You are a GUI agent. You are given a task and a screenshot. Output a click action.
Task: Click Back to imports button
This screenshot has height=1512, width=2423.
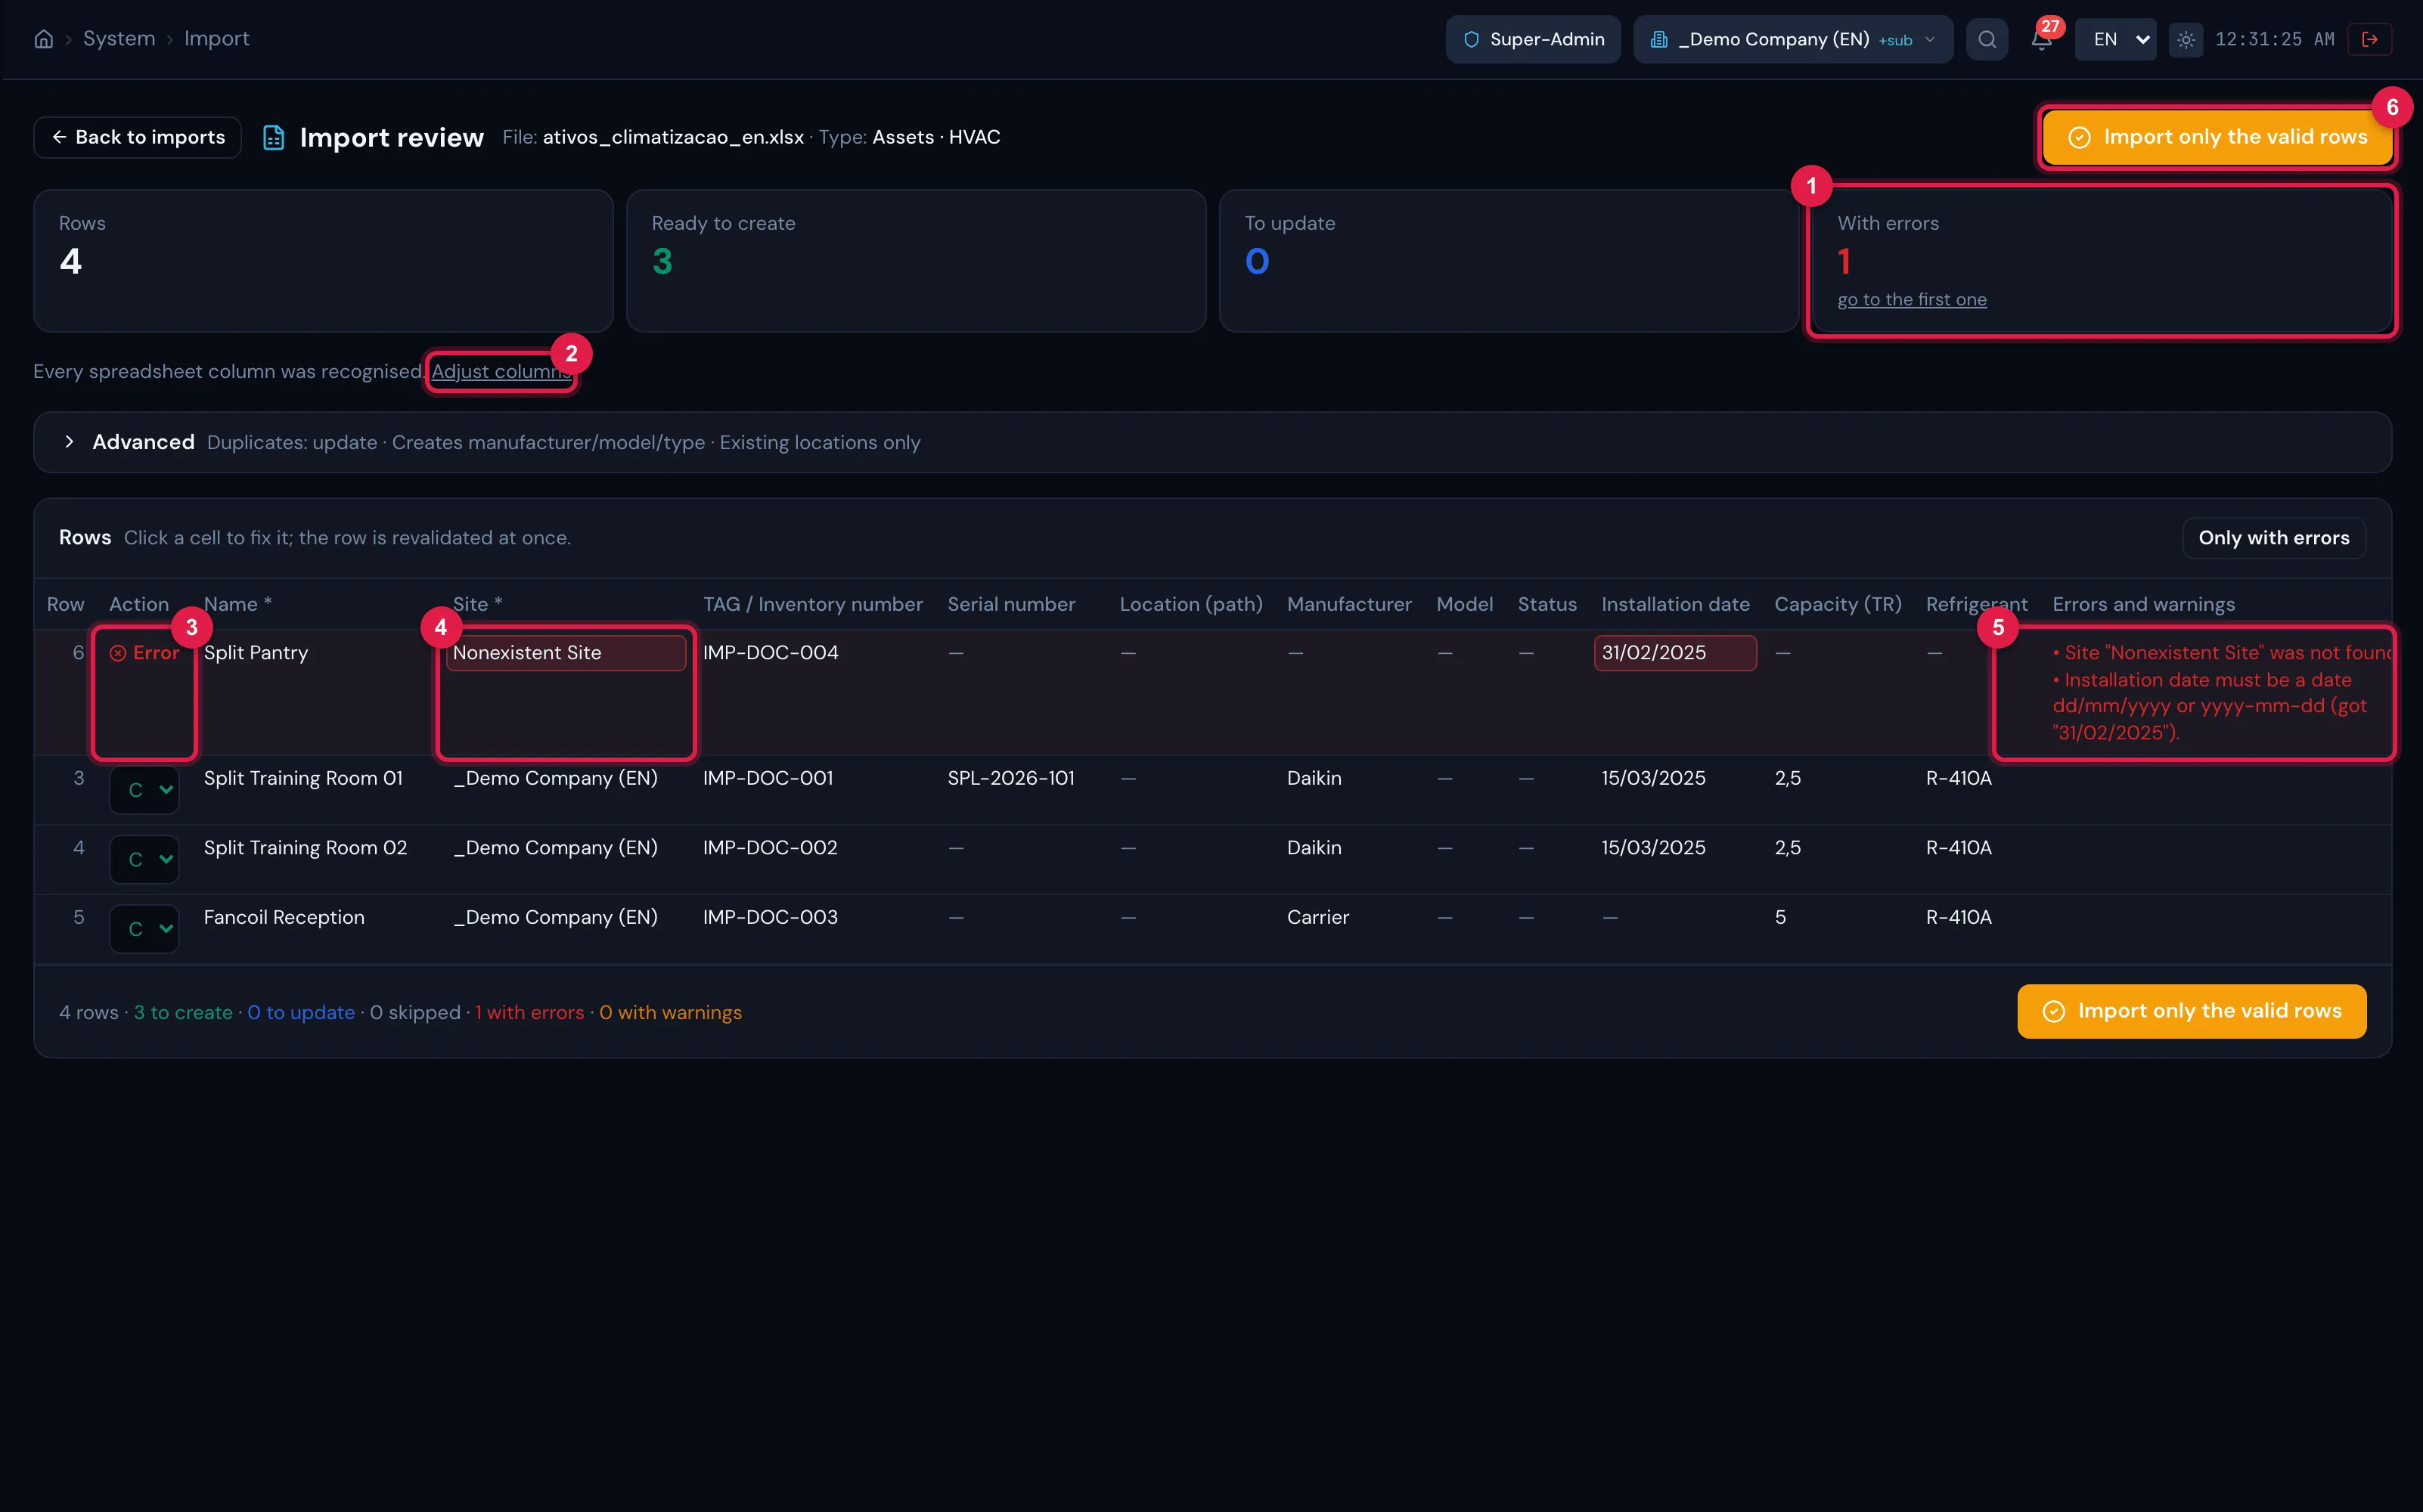click(x=138, y=137)
